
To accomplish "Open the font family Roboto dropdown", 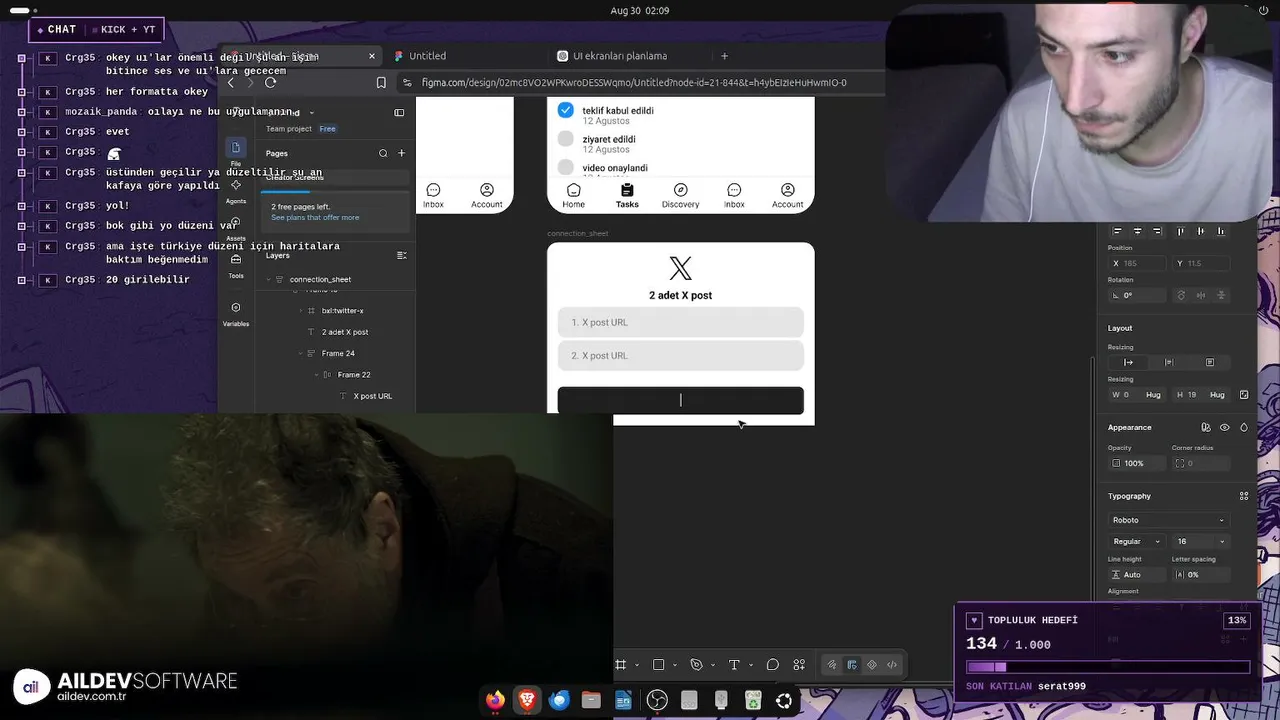I will coord(1168,520).
